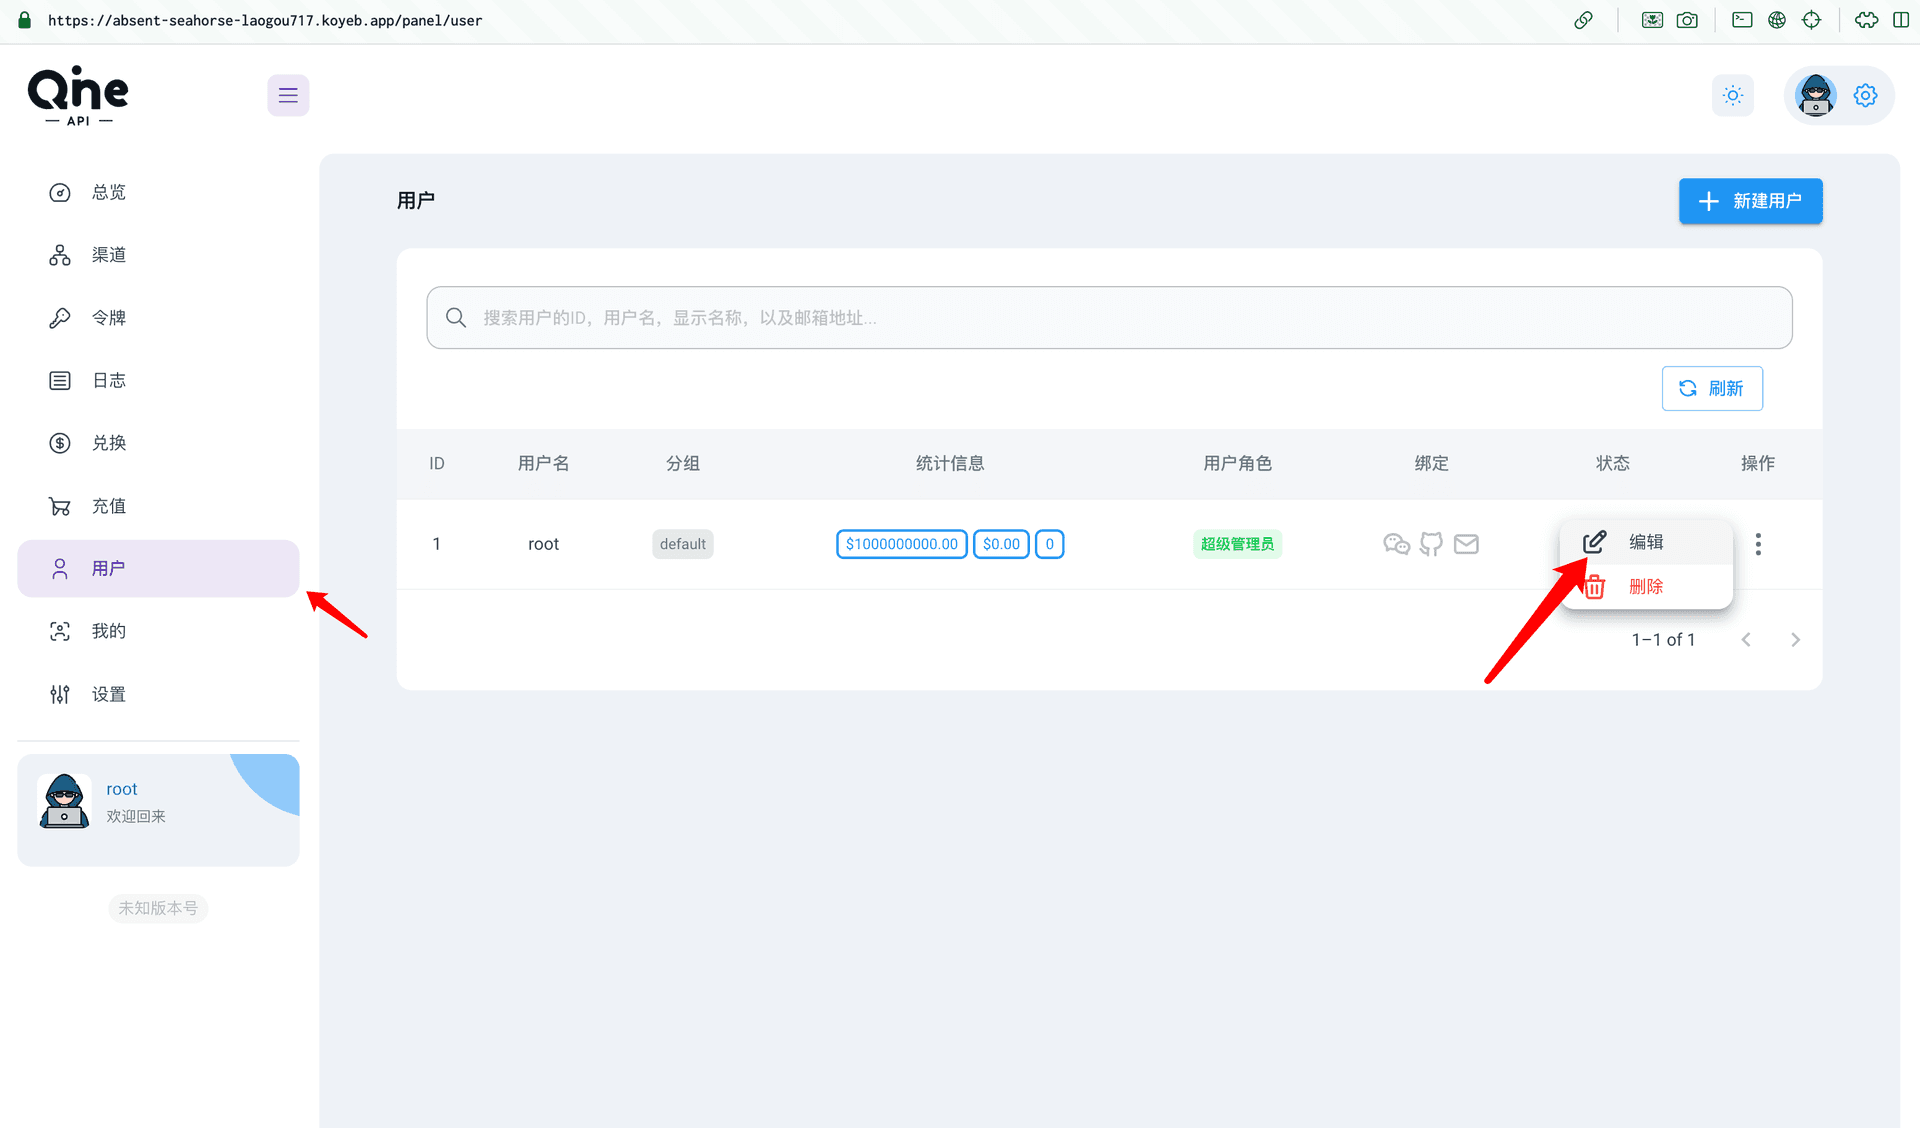Click the browser terminal icon
This screenshot has height=1128, width=1920.
coord(1742,20)
